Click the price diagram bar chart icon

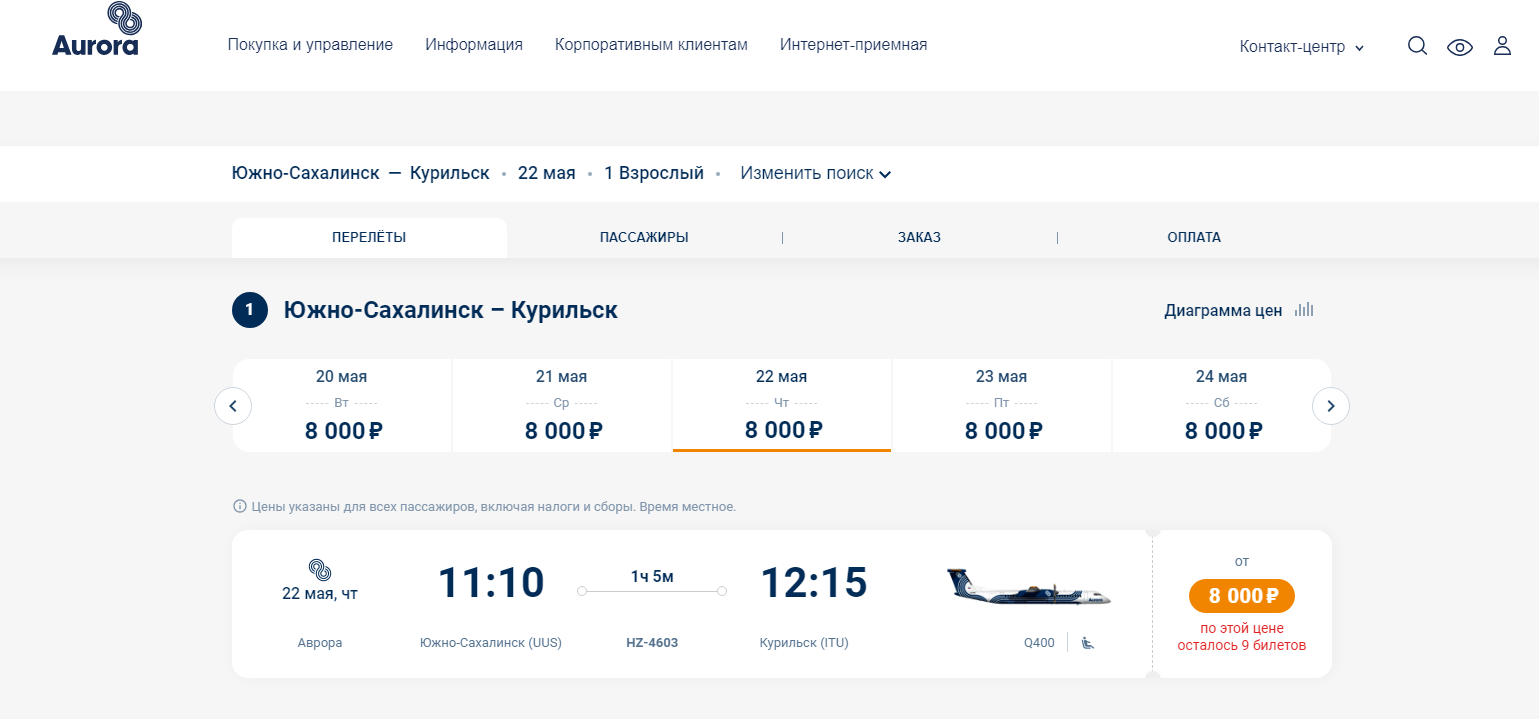(1304, 310)
